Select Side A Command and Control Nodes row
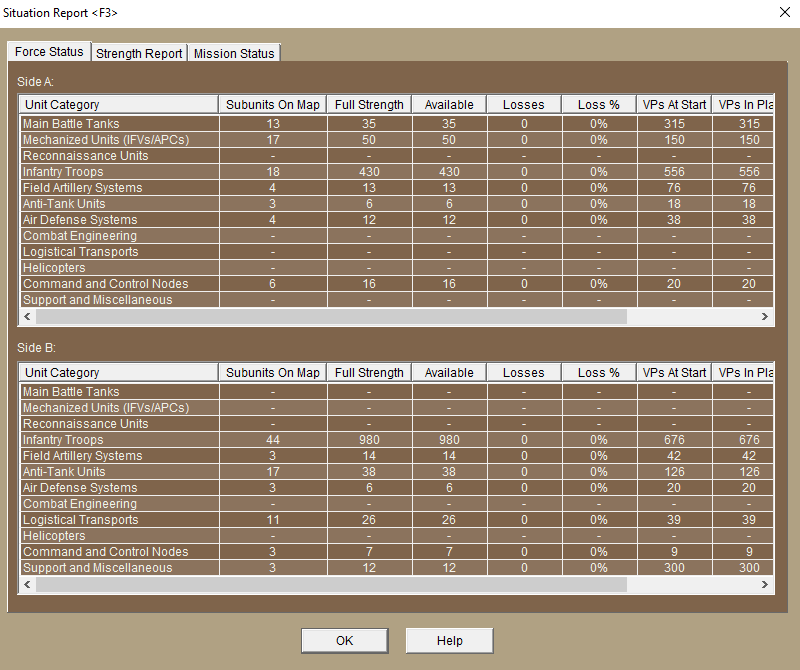The width and height of the screenshot is (800, 670). coord(396,284)
